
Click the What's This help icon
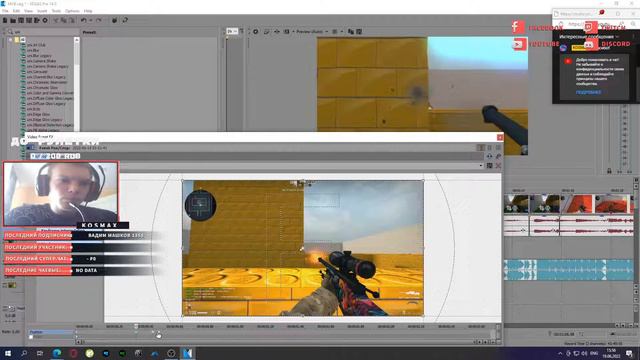click(125, 20)
